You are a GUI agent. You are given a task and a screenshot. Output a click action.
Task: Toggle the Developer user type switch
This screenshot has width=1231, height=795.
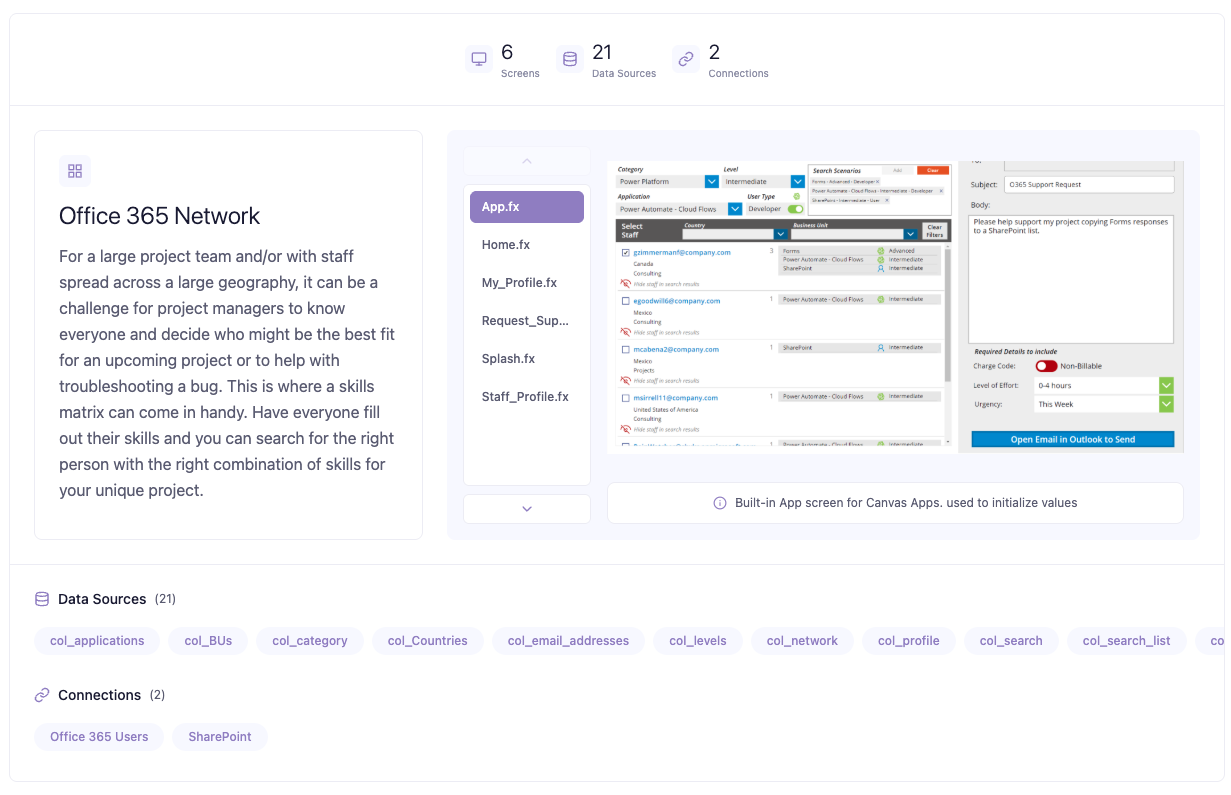pos(796,209)
